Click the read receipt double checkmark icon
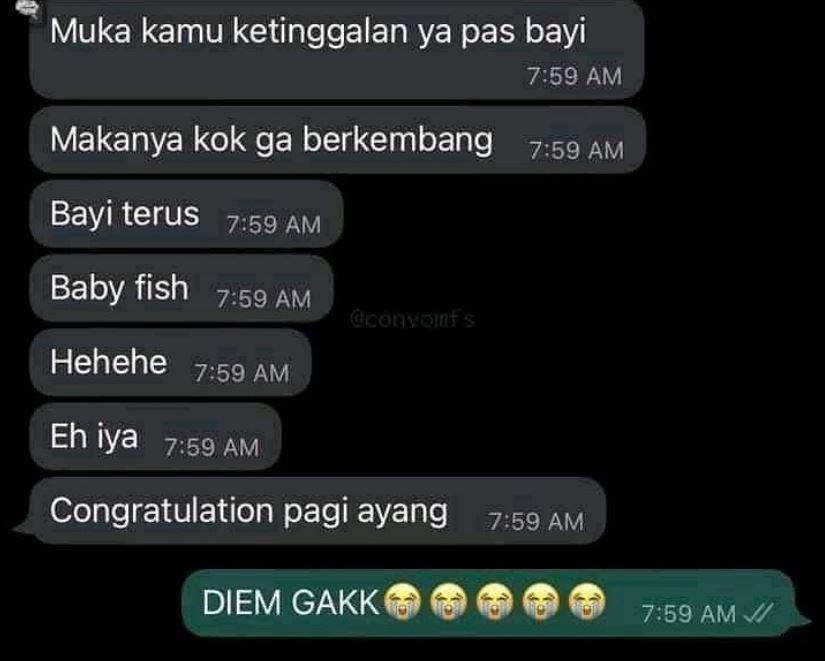The height and width of the screenshot is (661, 825). click(x=758, y=613)
